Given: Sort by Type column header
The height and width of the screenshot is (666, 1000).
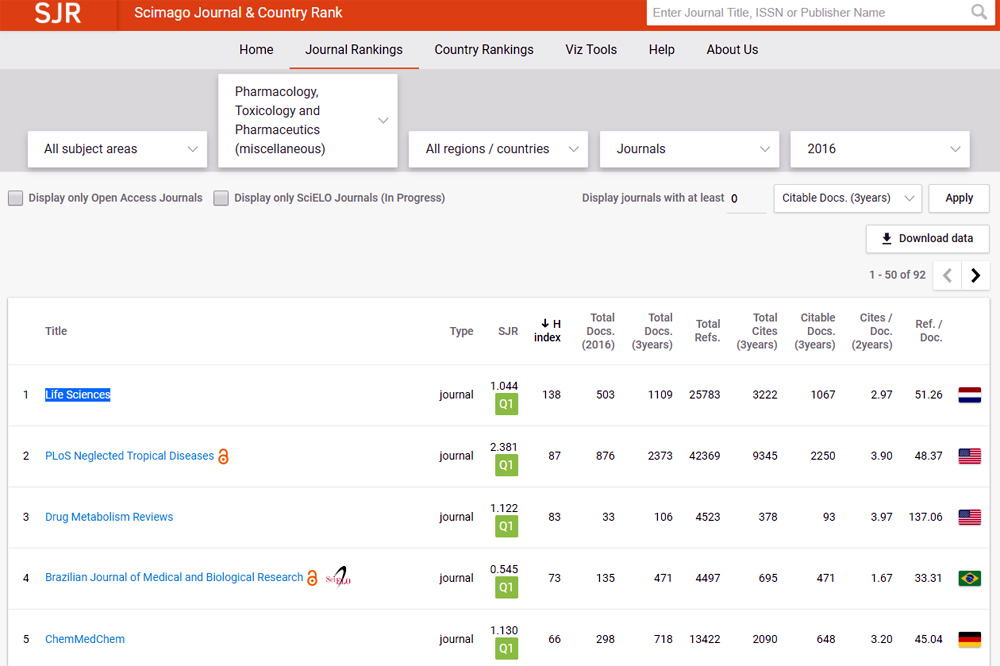Looking at the screenshot, I should [461, 331].
